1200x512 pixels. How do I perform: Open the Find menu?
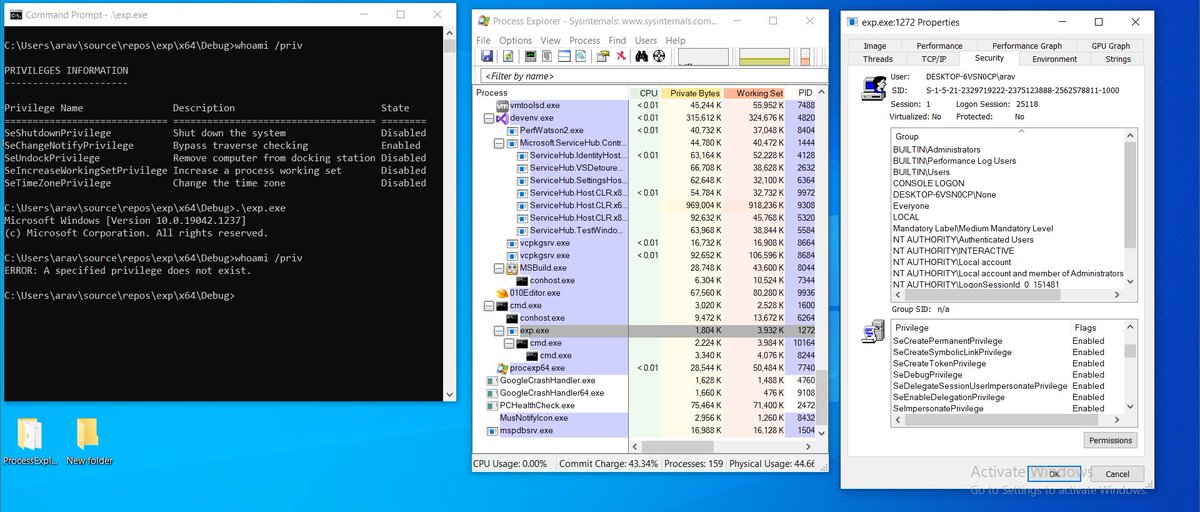click(617, 40)
